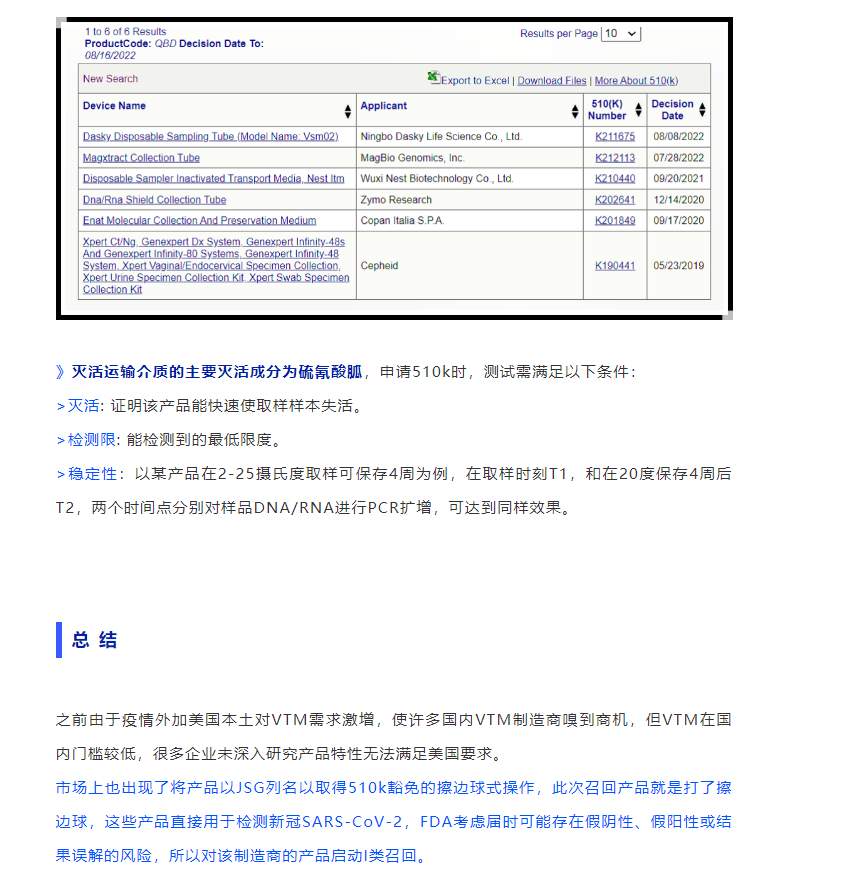Click decision date 12/14/2020
Viewport: 849px width, 896px height.
pyautogui.click(x=679, y=199)
